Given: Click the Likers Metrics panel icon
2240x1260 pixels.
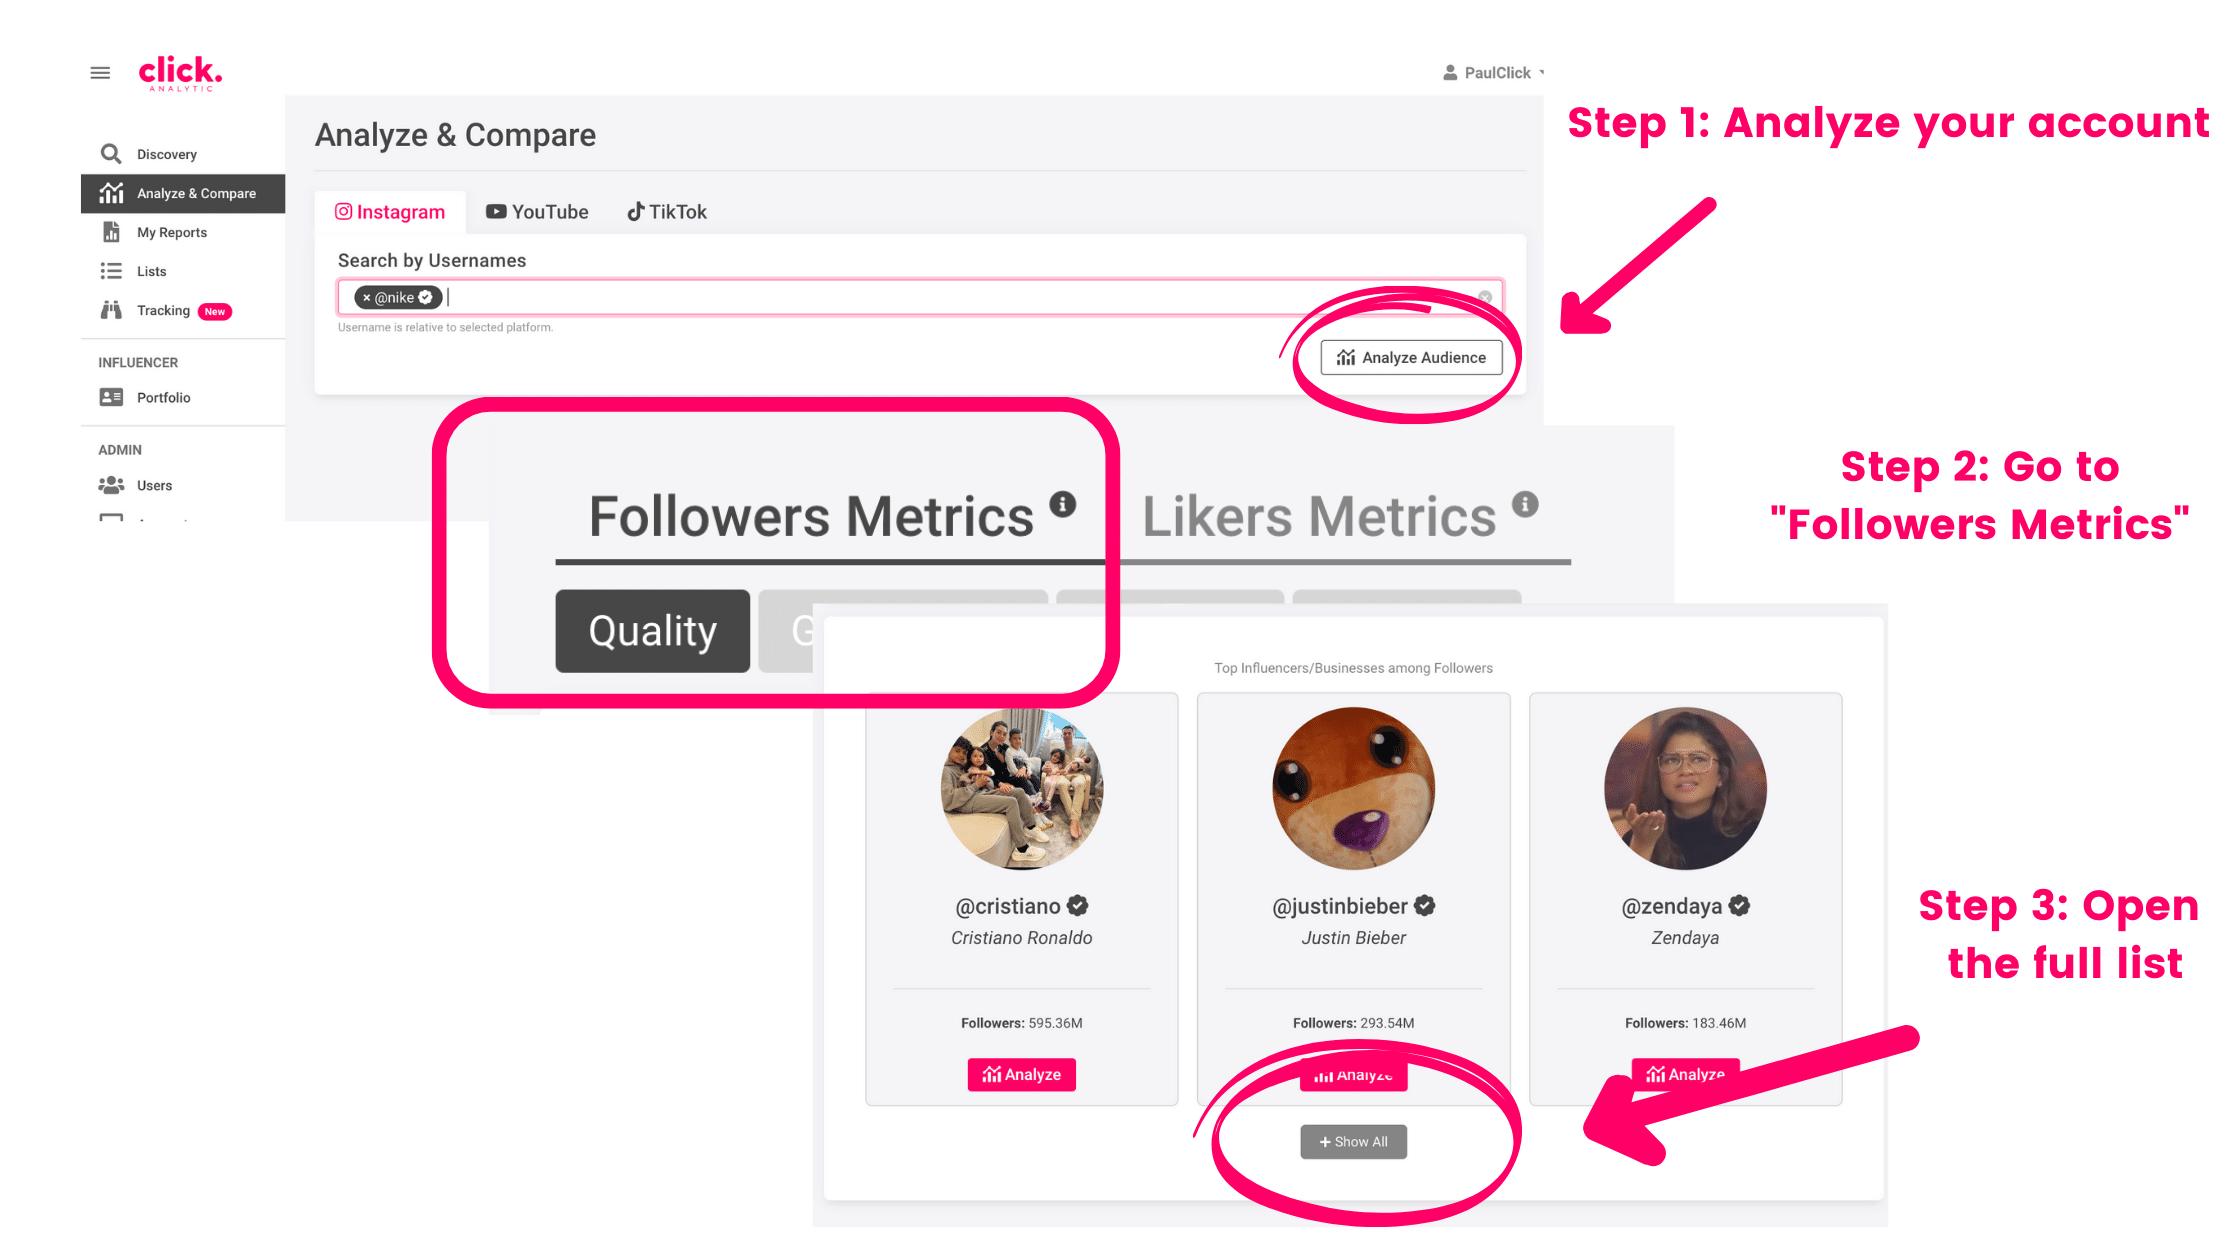Looking at the screenshot, I should click(1528, 503).
